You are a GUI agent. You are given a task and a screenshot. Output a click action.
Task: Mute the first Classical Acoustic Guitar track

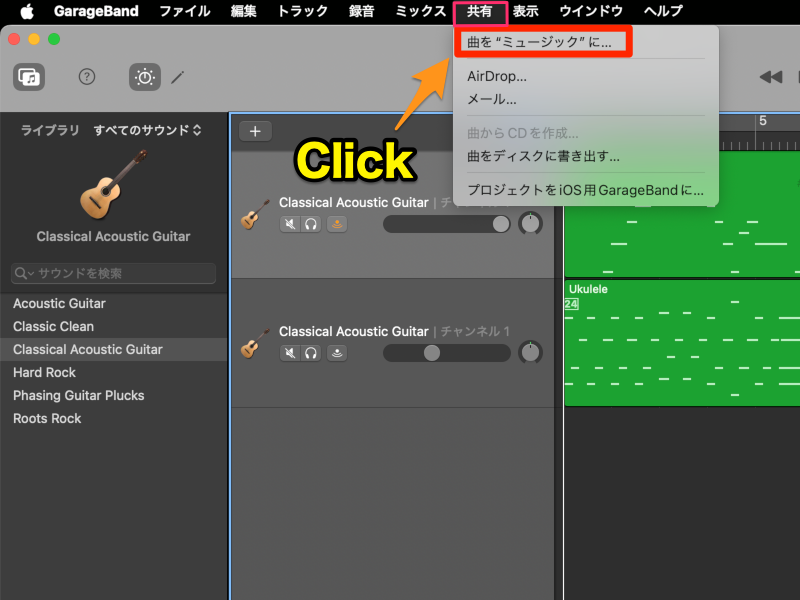289,224
